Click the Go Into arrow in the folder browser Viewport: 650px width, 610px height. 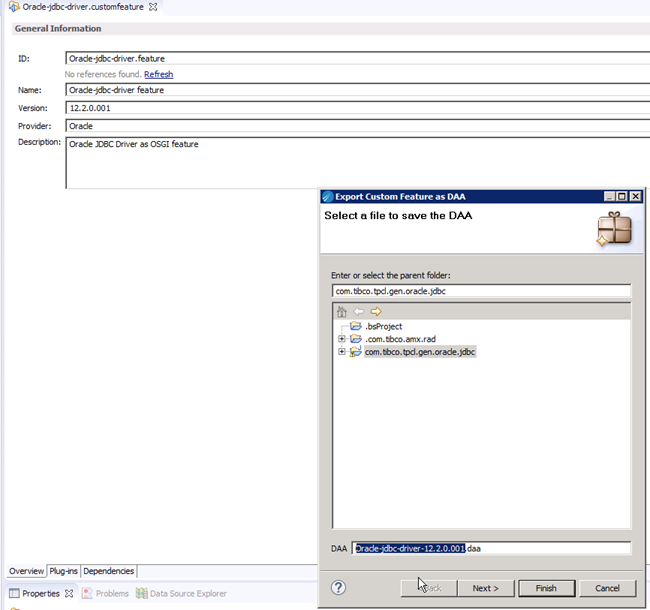coord(376,311)
